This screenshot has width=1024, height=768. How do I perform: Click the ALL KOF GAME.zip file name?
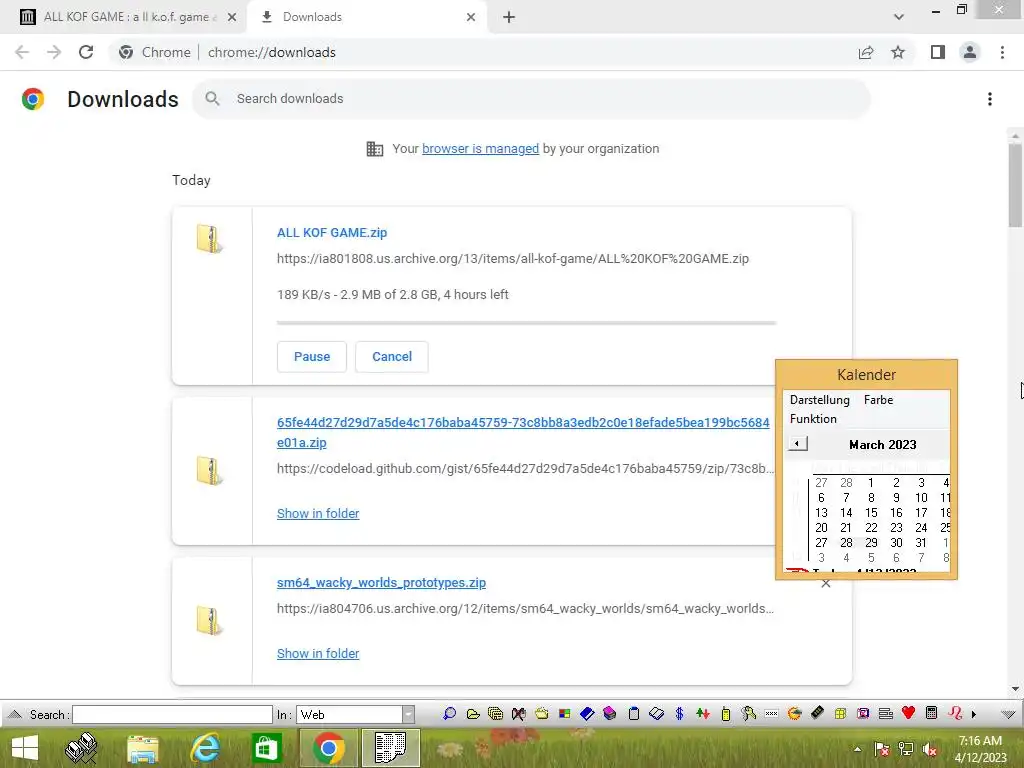coord(332,232)
